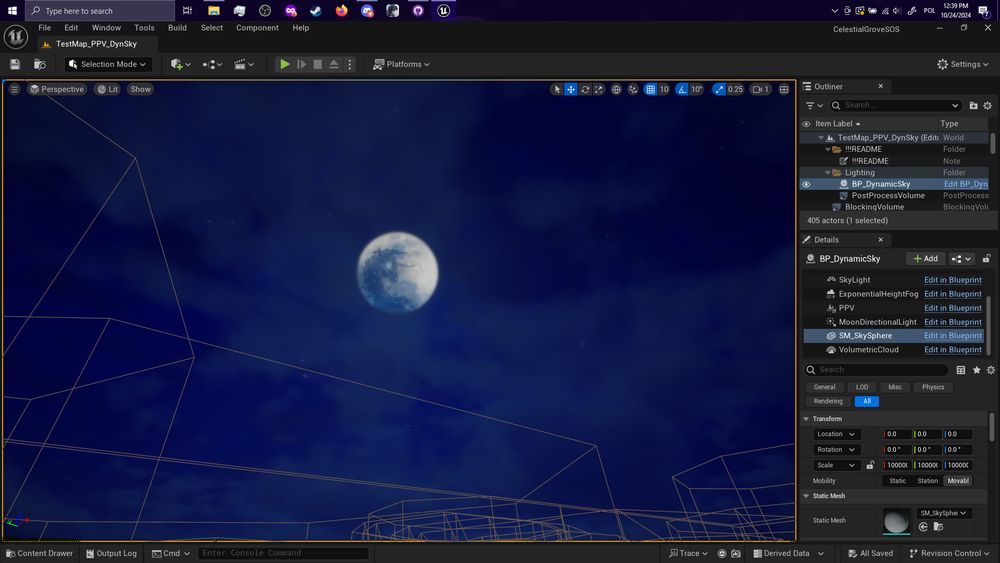Viewport: 1000px width, 563px height.
Task: Click Edit in Blueprint link for VolumetricCloud
Action: tap(952, 350)
